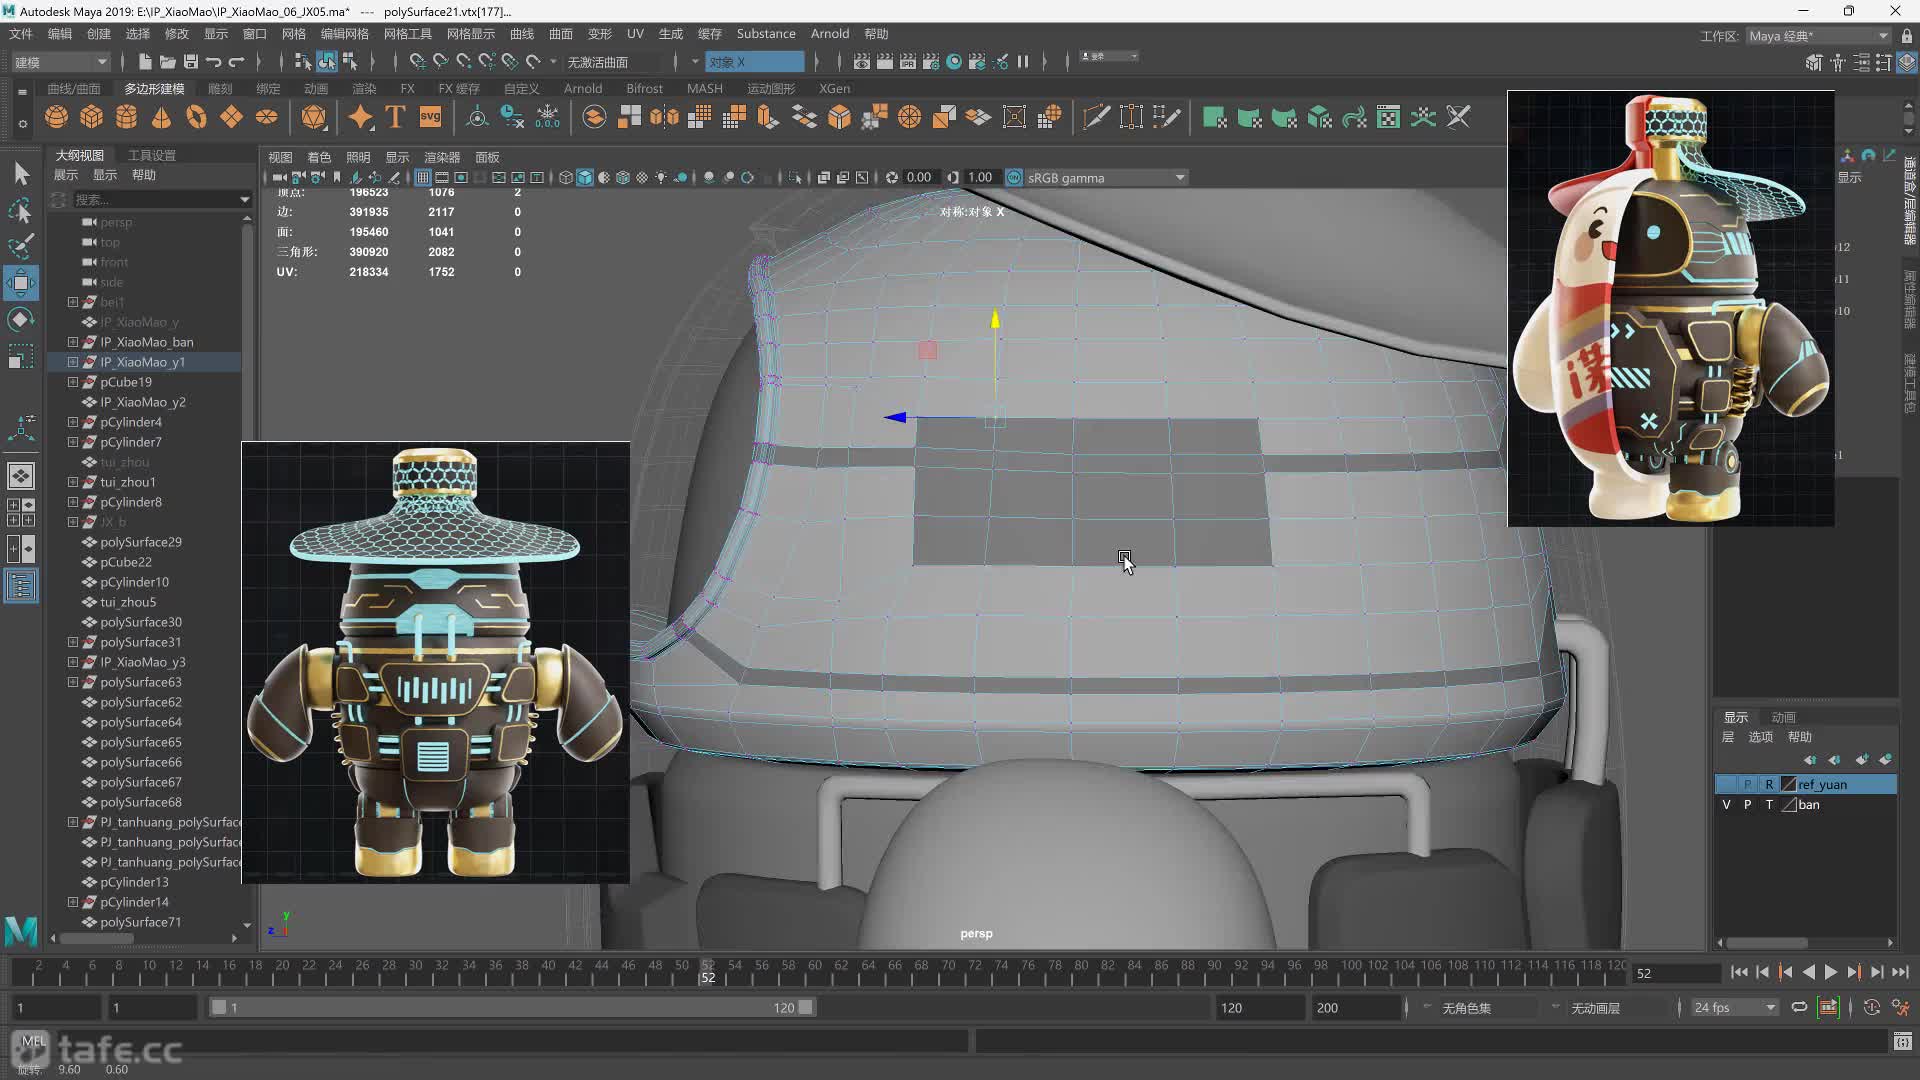Click the outliner search field
The width and height of the screenshot is (1920, 1080).
pyautogui.click(x=160, y=200)
